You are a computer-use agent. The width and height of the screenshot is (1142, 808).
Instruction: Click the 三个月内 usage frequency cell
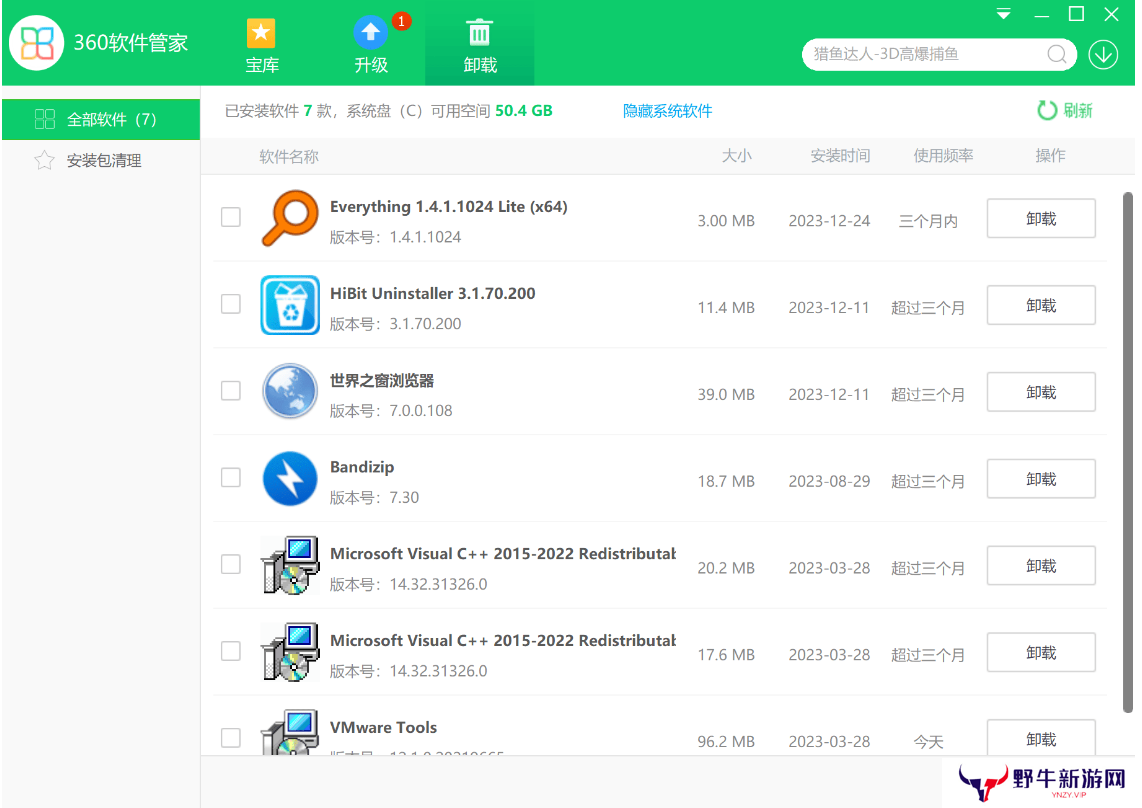(x=928, y=221)
